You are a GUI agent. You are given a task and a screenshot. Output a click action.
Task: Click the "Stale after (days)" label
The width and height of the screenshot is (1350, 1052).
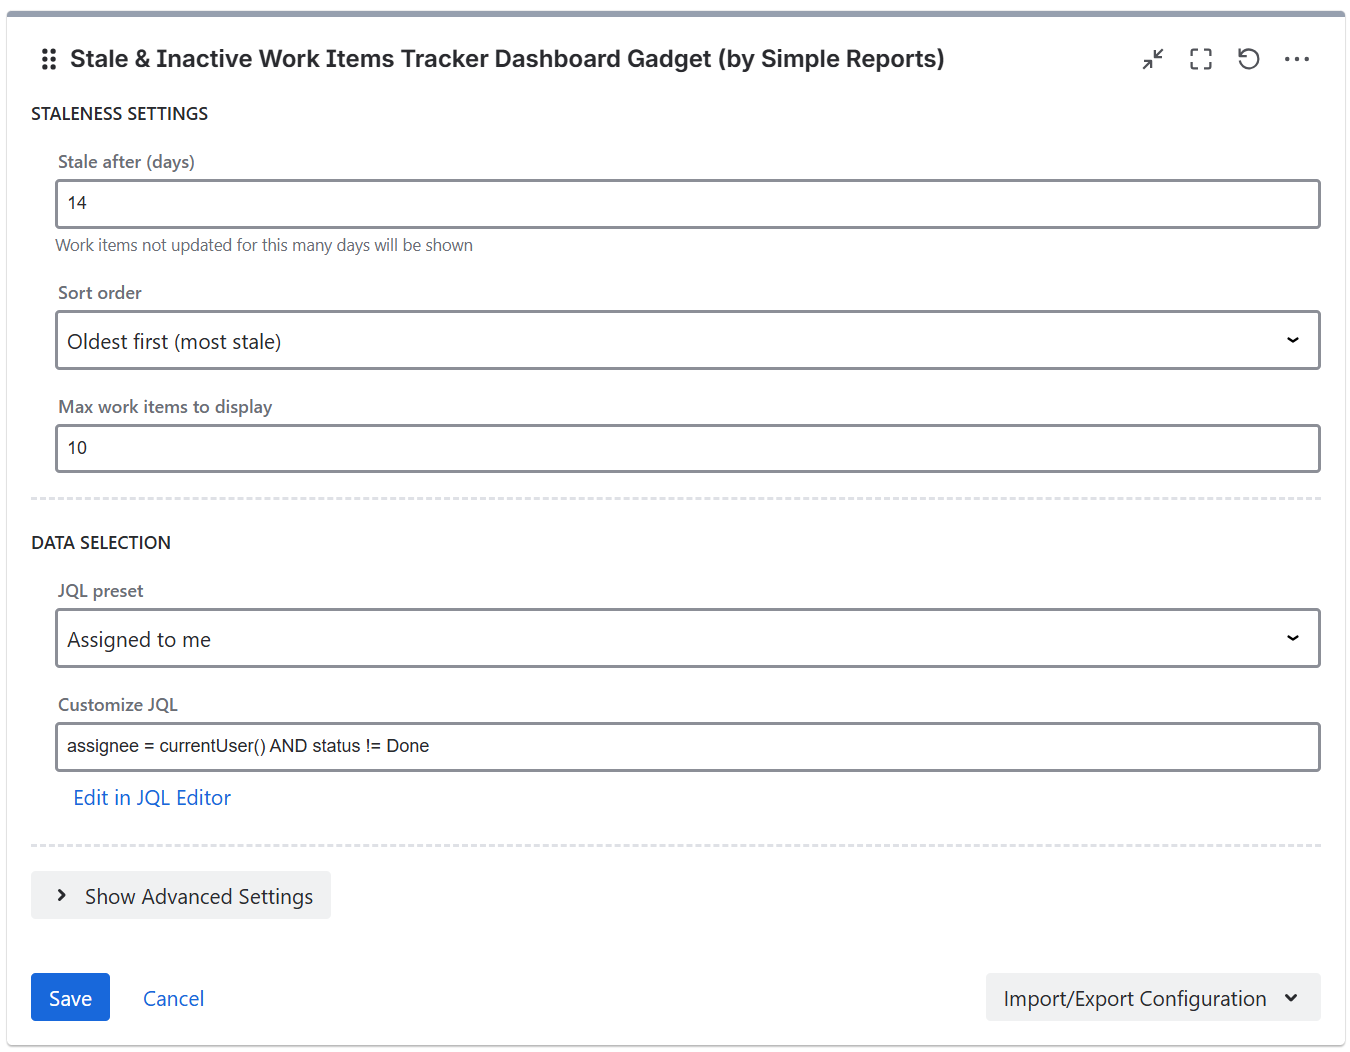126,162
